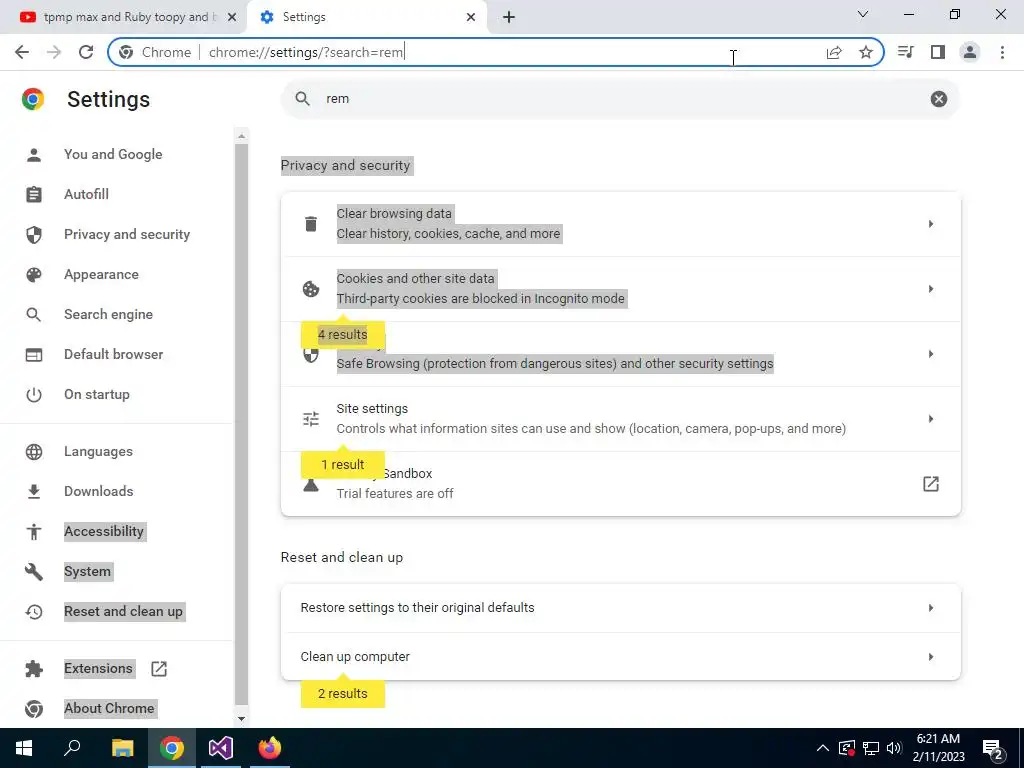Clear the settings search with X icon
The width and height of the screenshot is (1024, 768).
pyautogui.click(x=938, y=99)
